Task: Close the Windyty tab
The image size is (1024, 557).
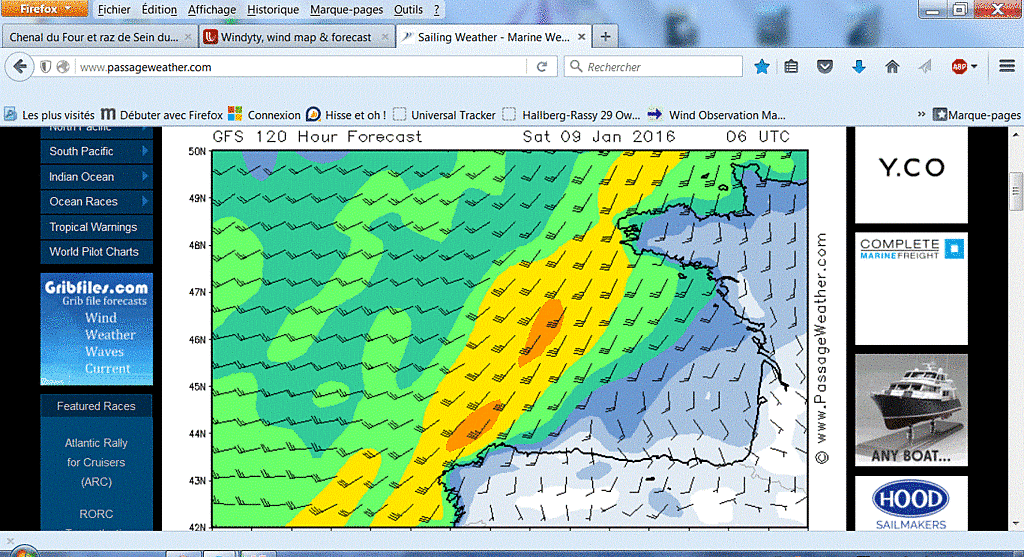Action: tap(385, 37)
